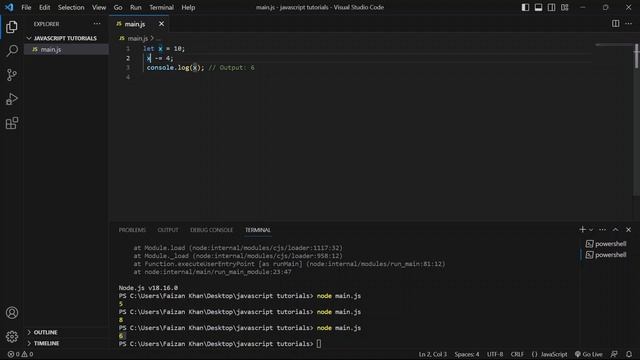Click the terminal prompt input cursor
The image size is (640, 360).
[319, 344]
